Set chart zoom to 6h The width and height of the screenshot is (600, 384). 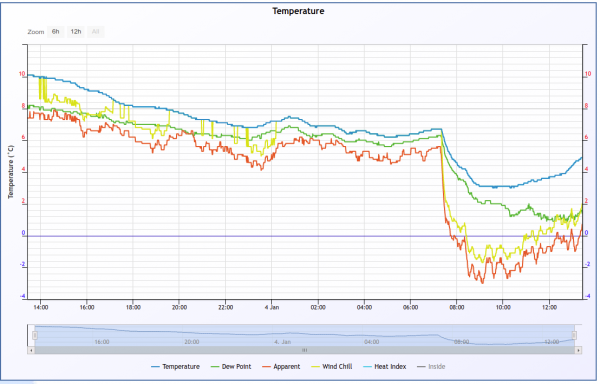pos(55,32)
